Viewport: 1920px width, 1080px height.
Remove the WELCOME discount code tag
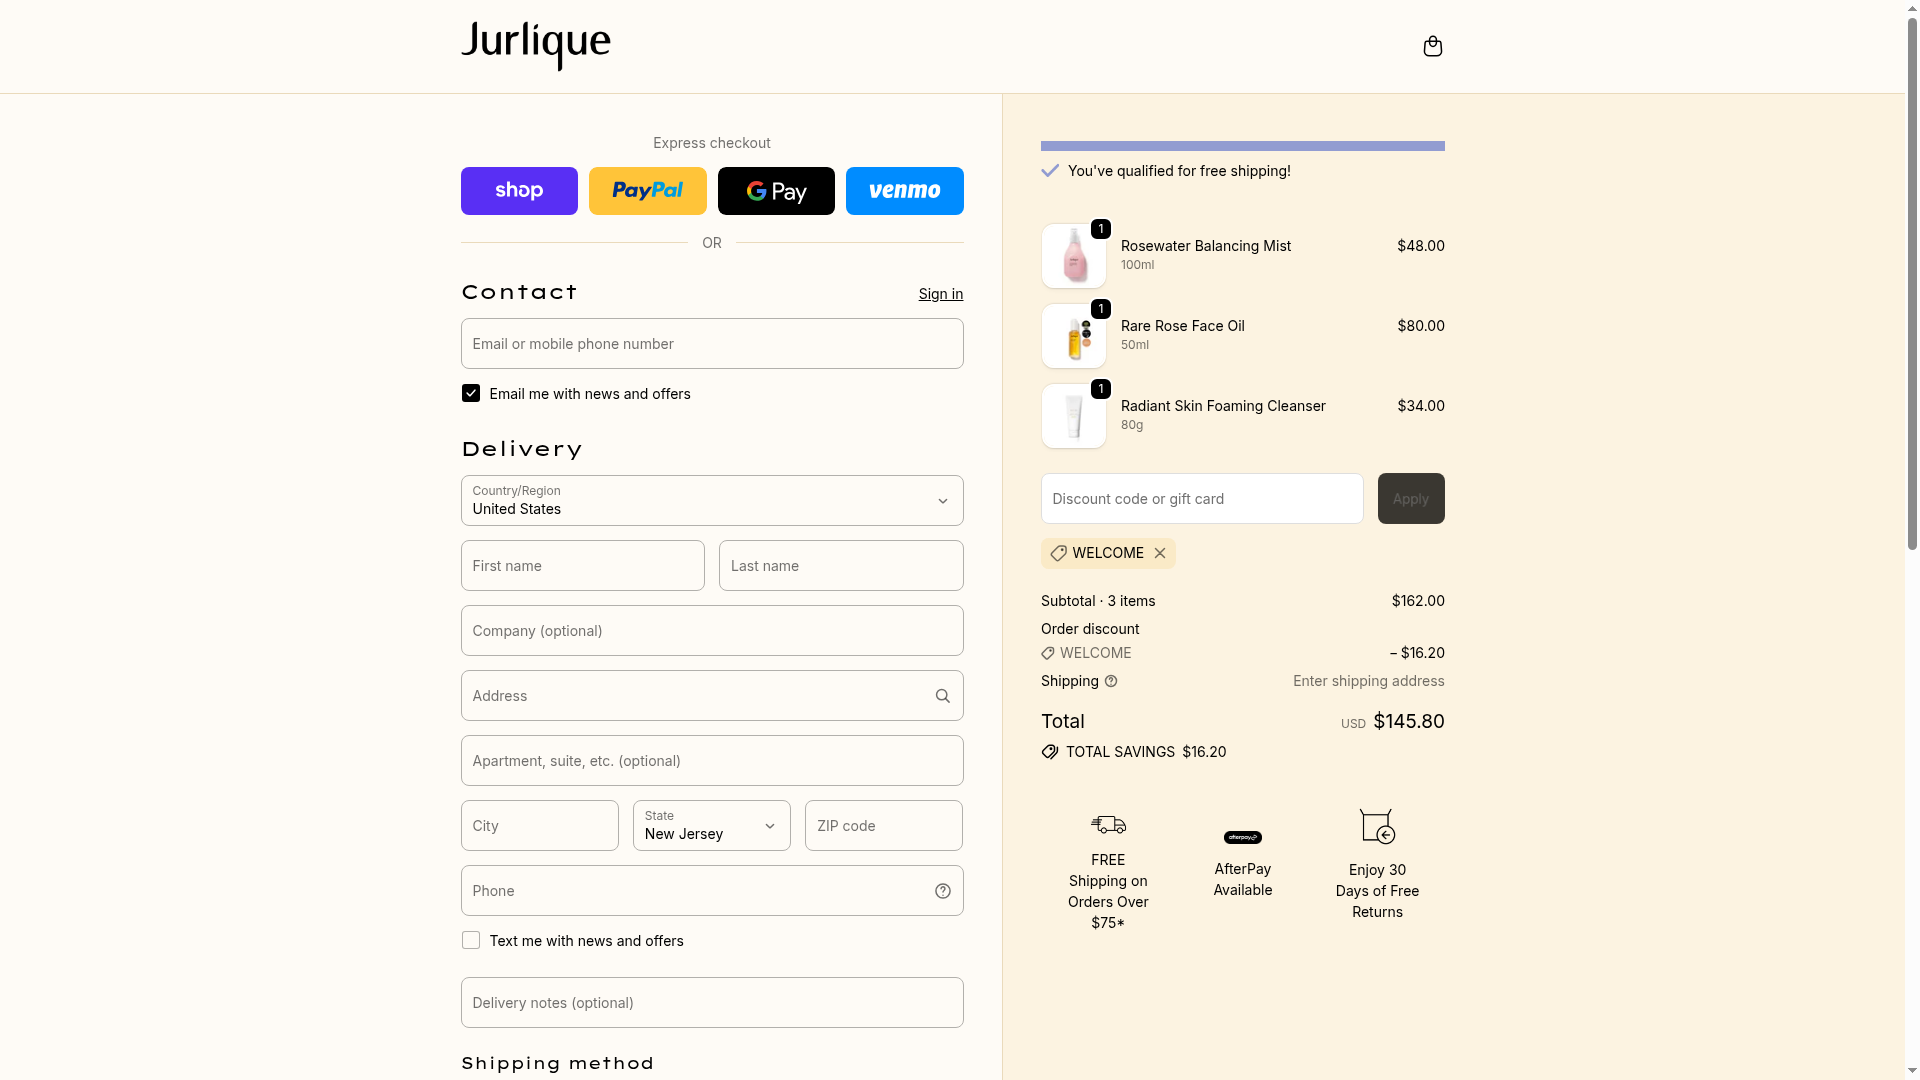click(1160, 553)
